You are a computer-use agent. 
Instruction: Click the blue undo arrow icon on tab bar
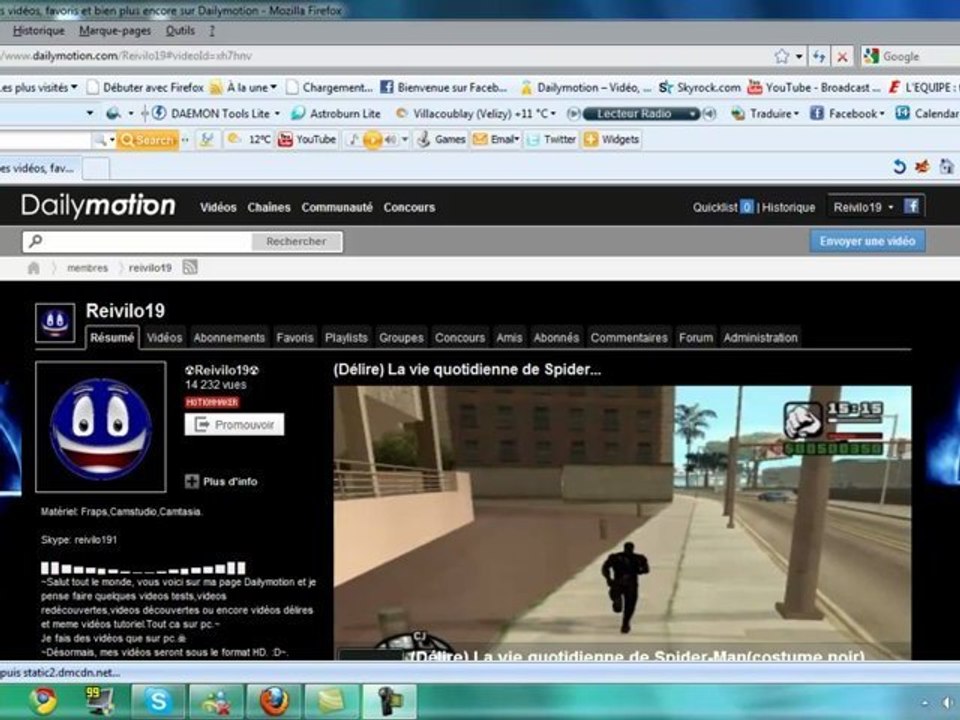[x=899, y=167]
